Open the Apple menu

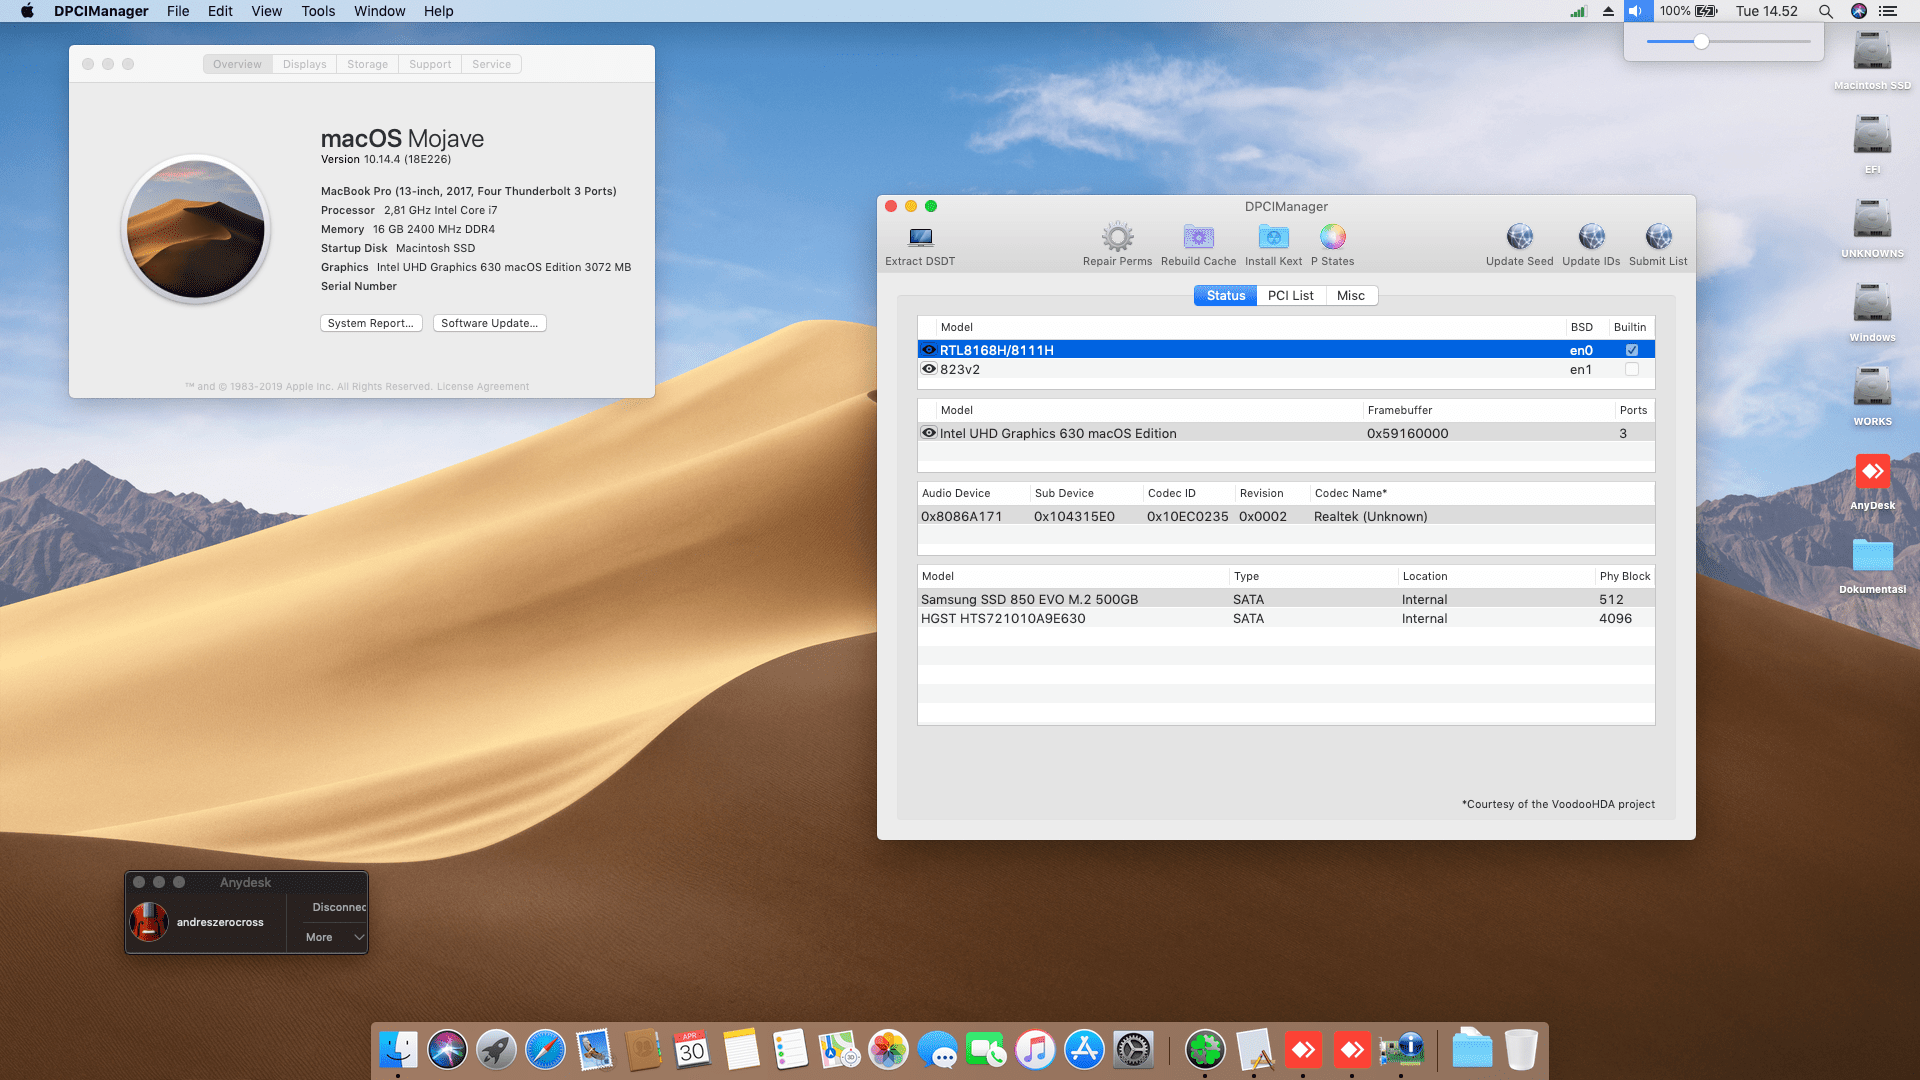click(27, 11)
